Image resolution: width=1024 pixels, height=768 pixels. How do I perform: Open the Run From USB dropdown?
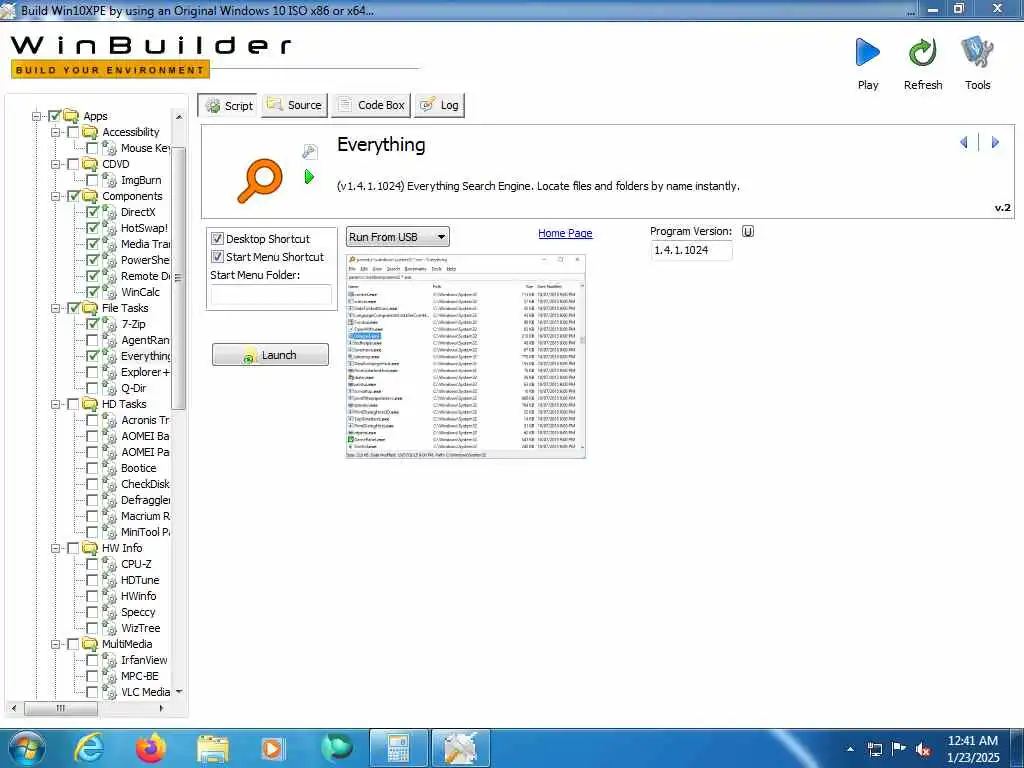point(398,237)
